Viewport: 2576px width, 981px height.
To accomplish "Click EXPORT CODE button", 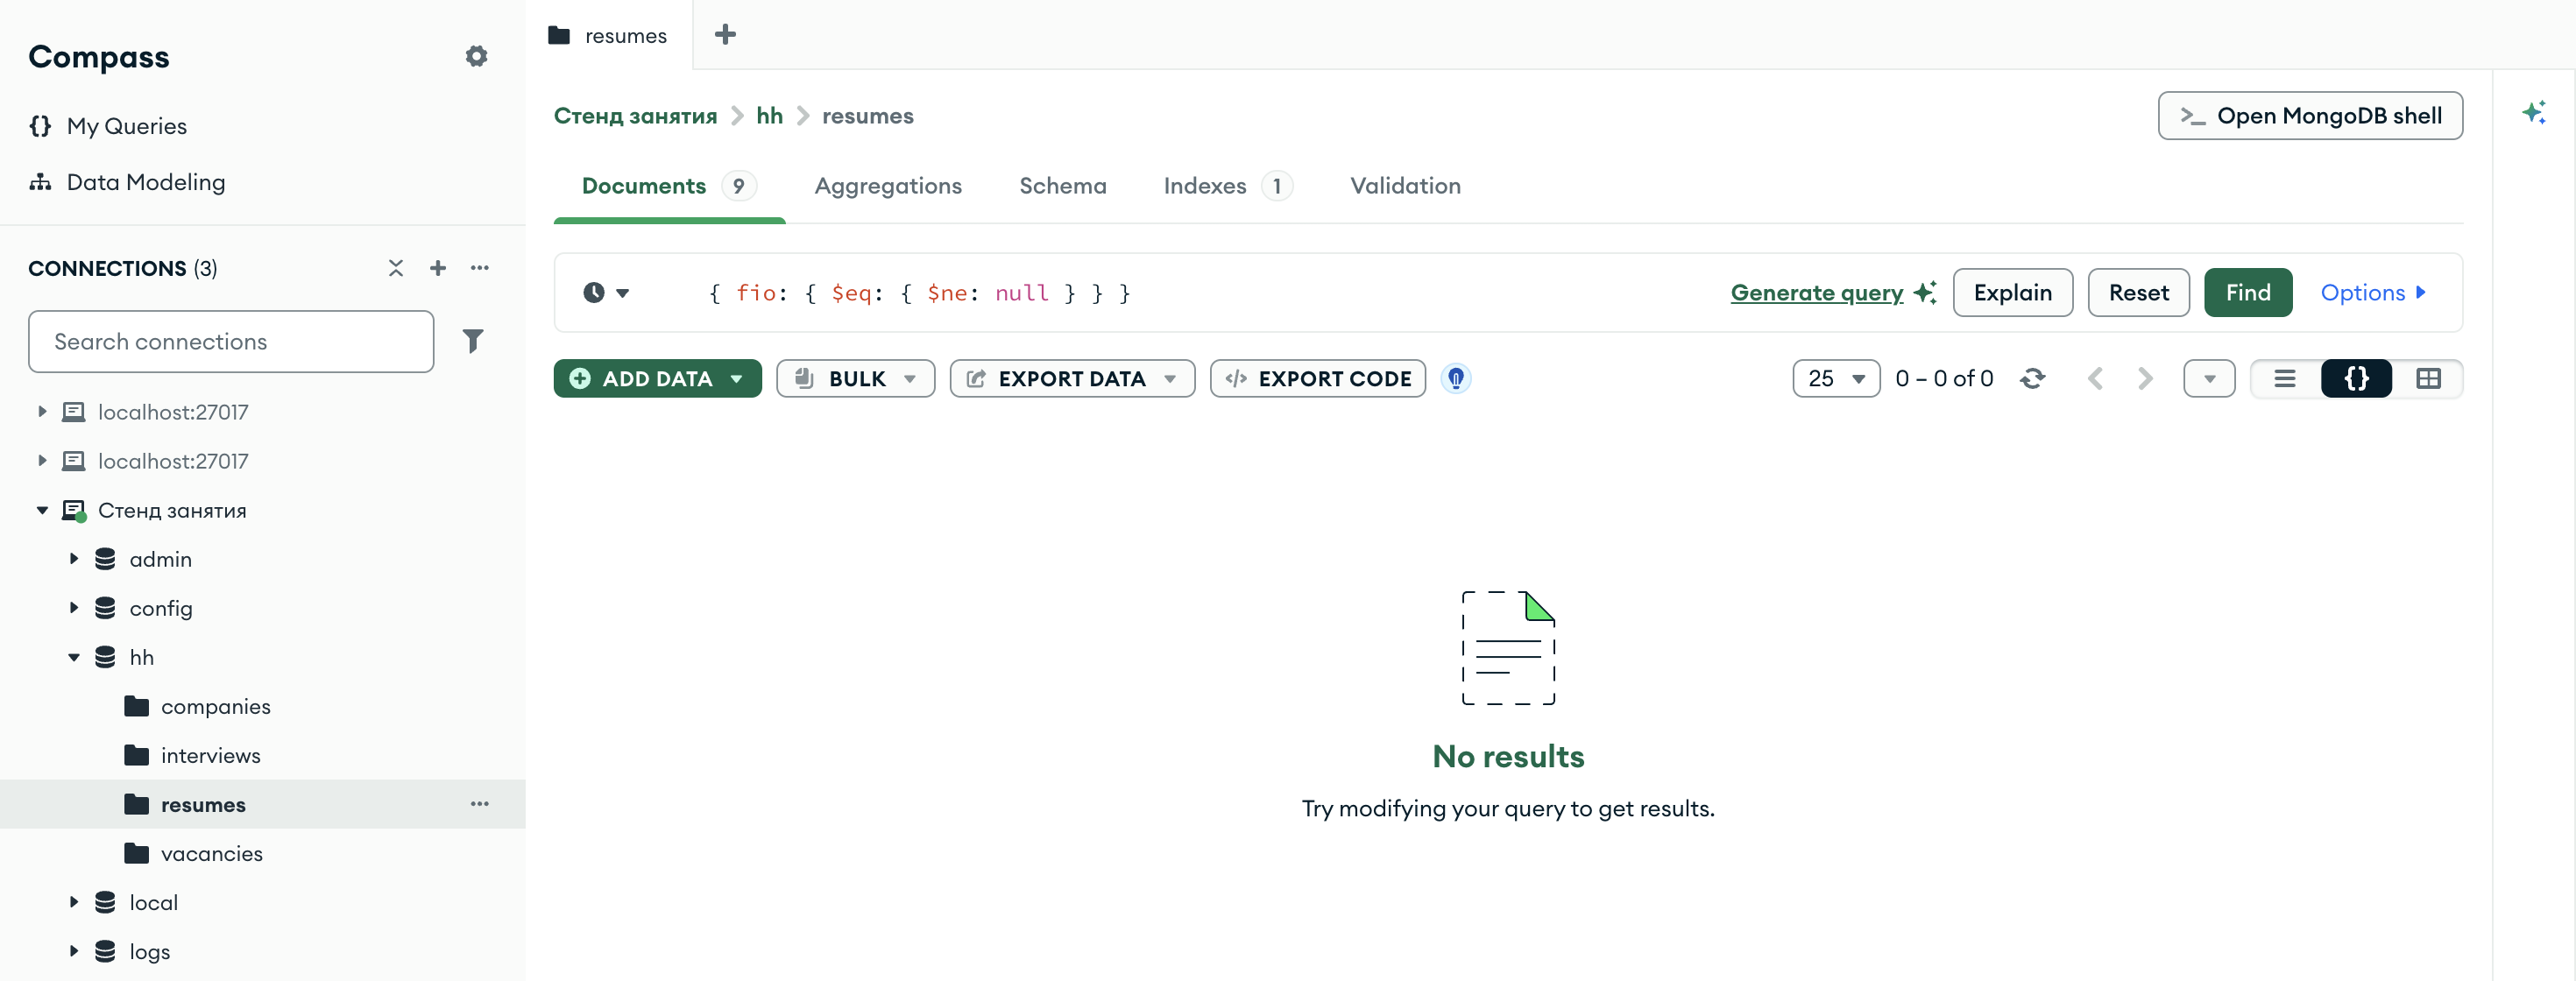I will pos(1318,379).
